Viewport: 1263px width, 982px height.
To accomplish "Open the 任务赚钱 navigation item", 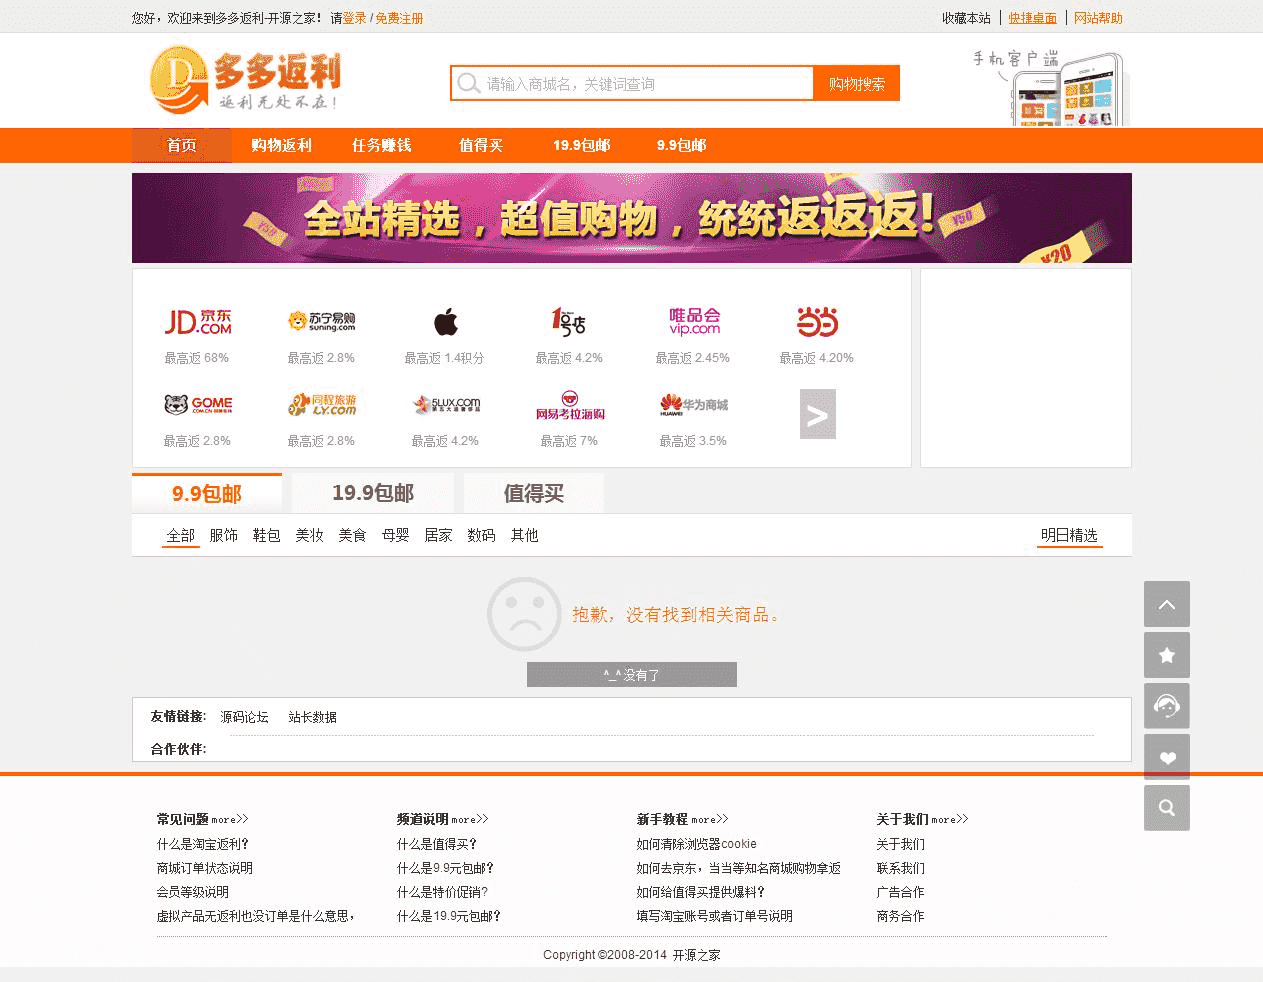I will coord(381,145).
